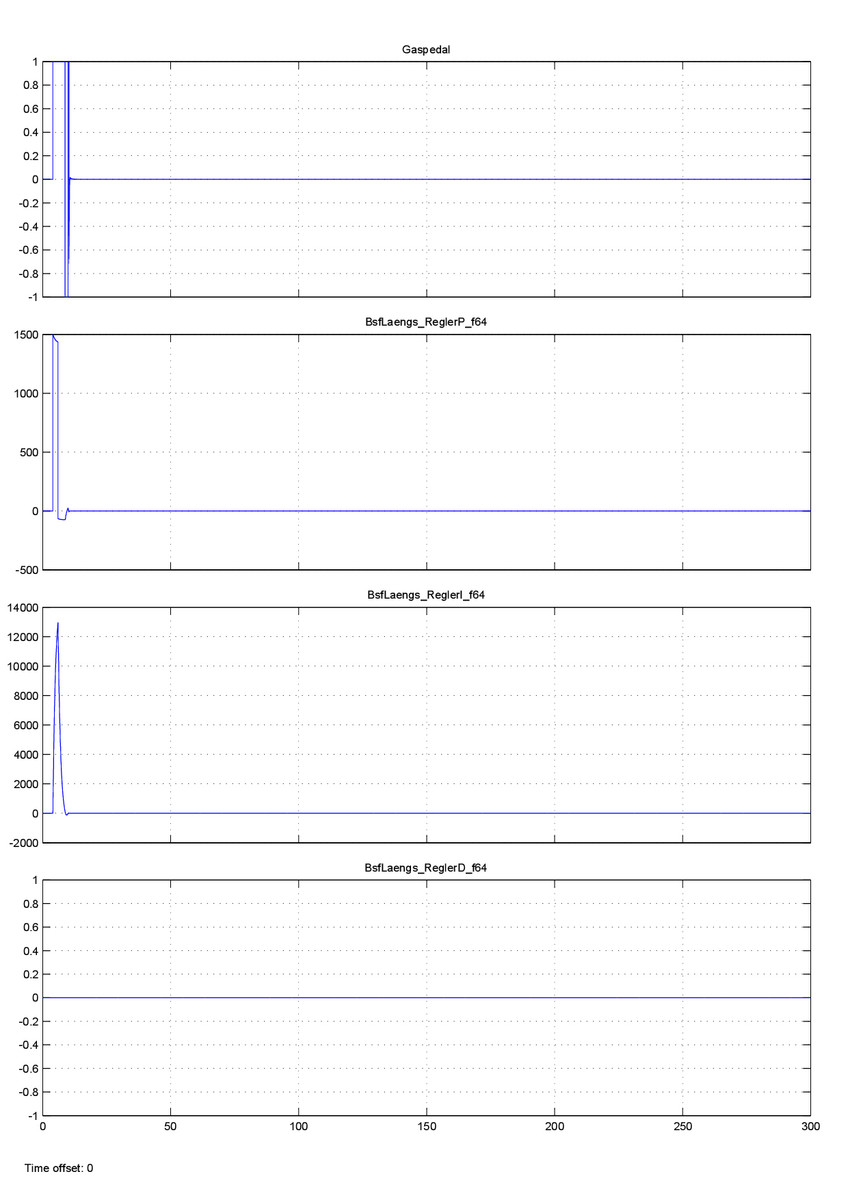Click the 150 label on the time axis
Viewport: 848px width, 1200px height.
point(426,1127)
